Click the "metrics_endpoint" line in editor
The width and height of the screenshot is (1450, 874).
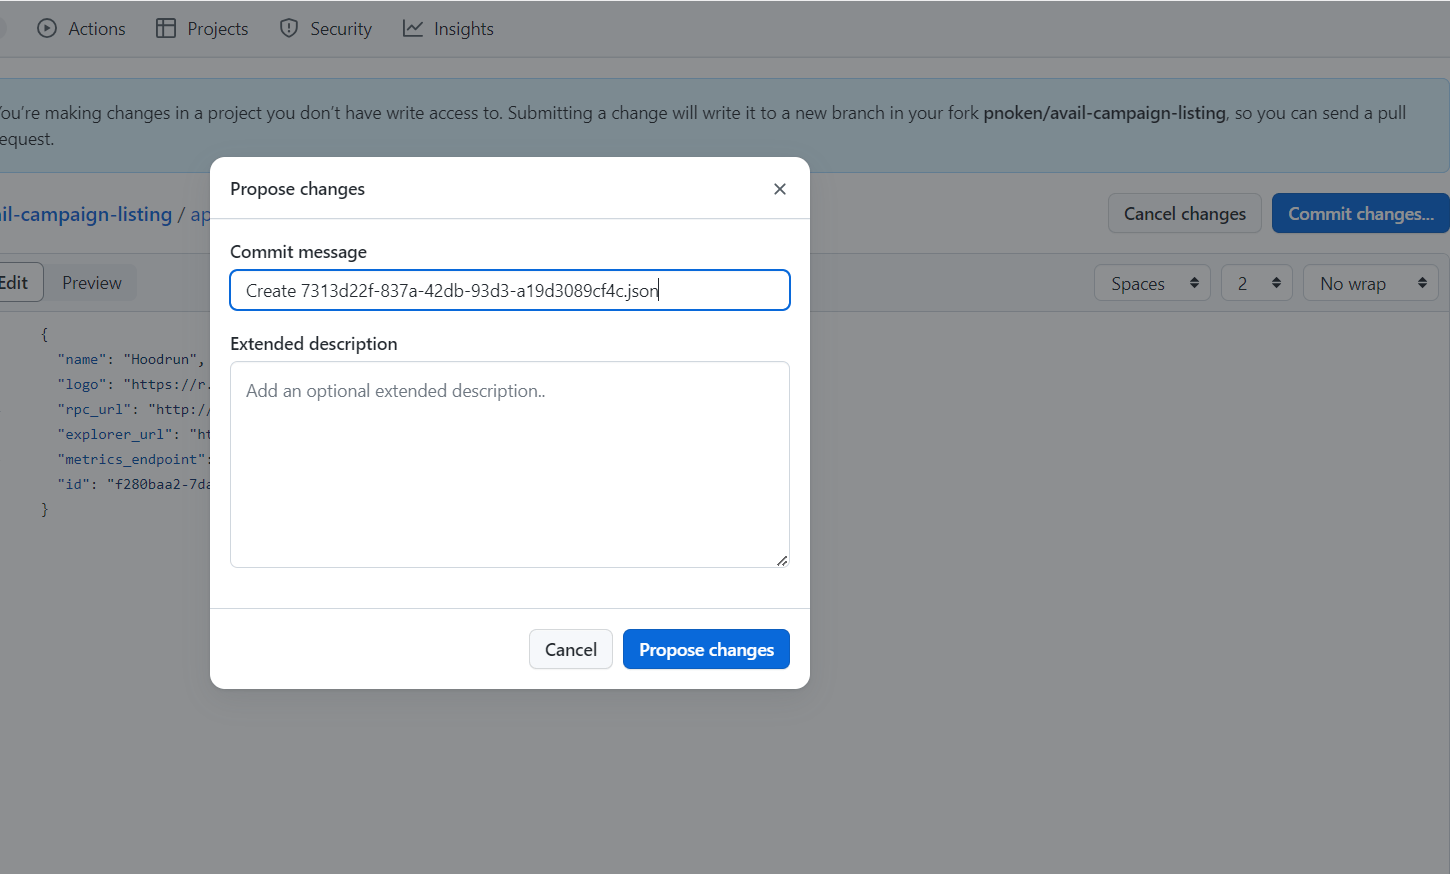pyautogui.click(x=133, y=459)
